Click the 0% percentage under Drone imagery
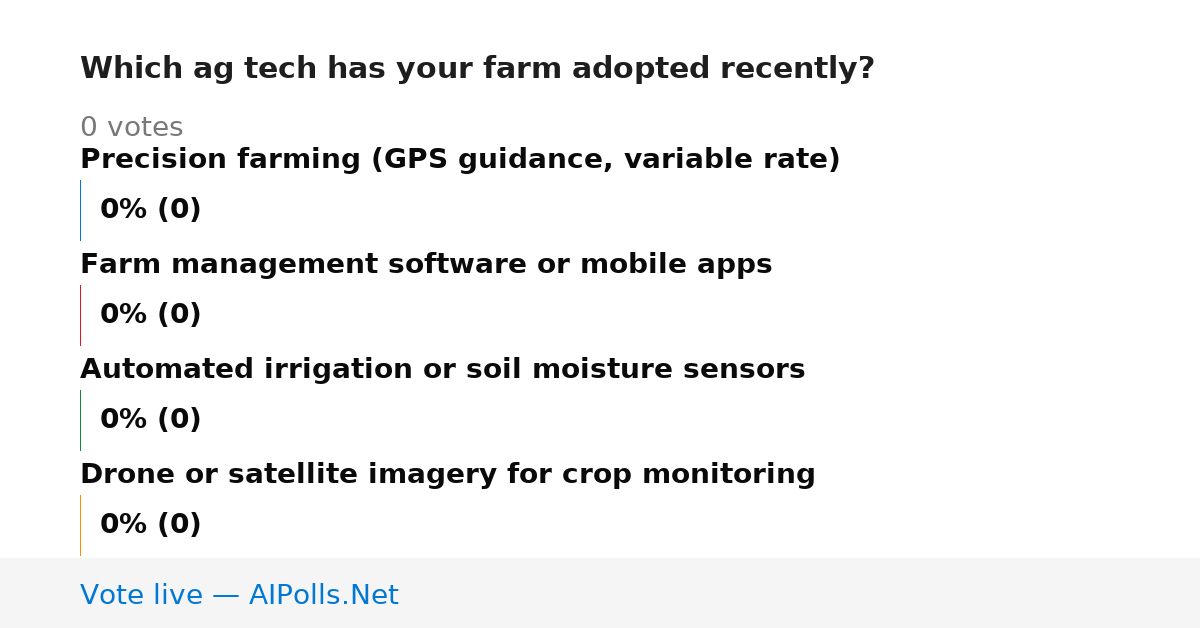 click(x=124, y=525)
